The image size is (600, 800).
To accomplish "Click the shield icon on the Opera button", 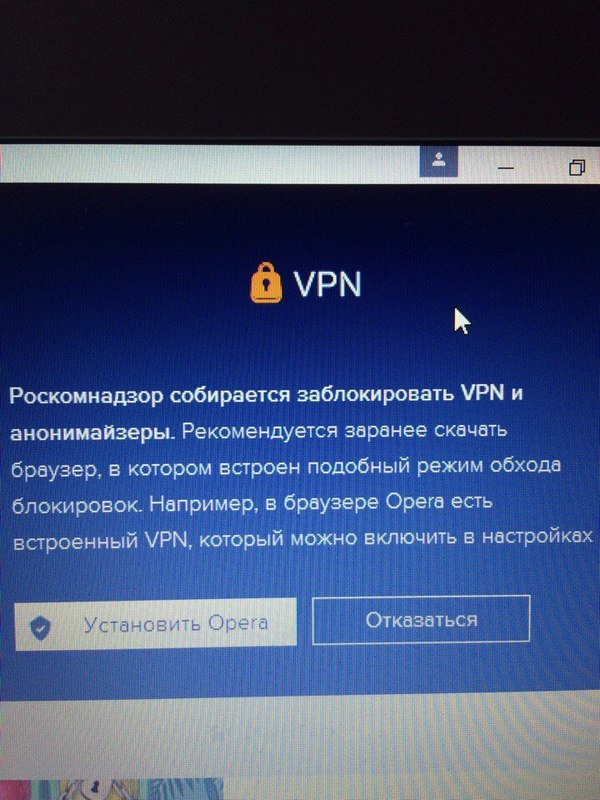I will pos(40,627).
